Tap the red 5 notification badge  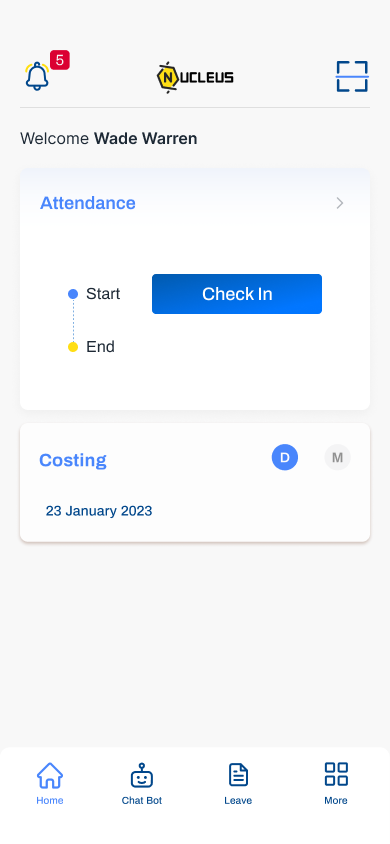pos(60,60)
